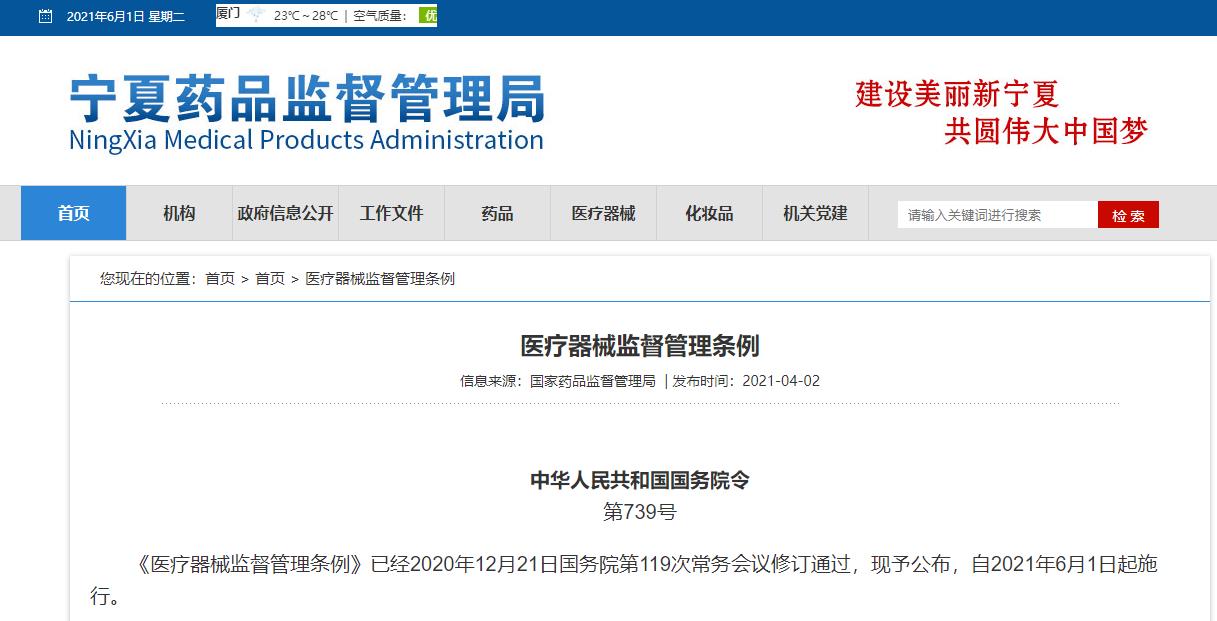
Task: Open the 药品 navigation menu
Action: tap(496, 213)
